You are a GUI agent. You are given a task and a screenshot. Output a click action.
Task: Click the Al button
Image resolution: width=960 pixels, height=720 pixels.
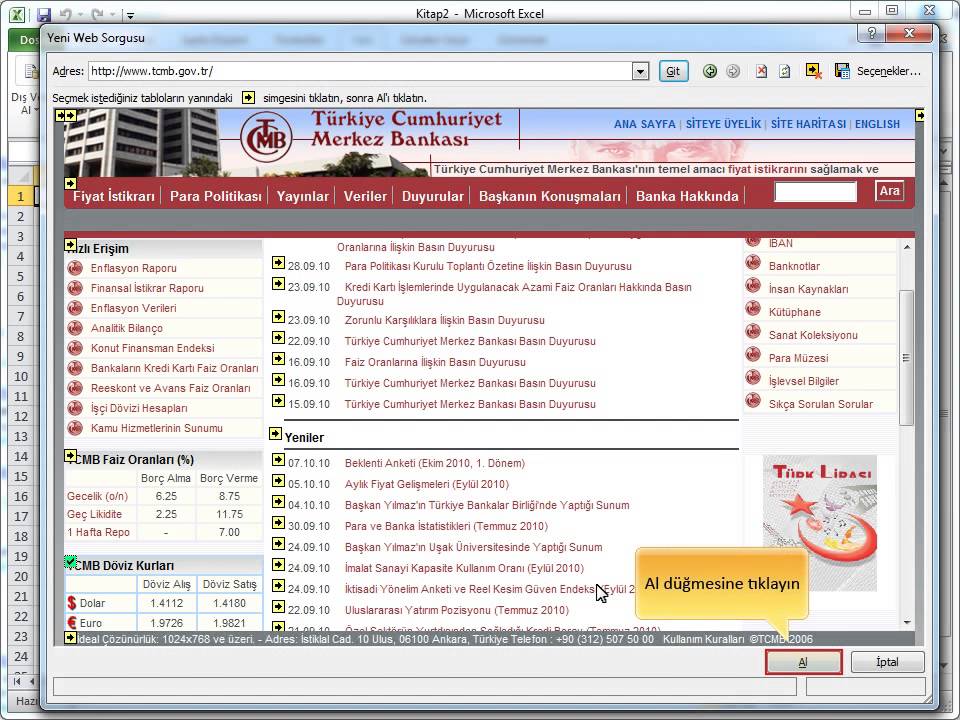pyautogui.click(x=803, y=662)
